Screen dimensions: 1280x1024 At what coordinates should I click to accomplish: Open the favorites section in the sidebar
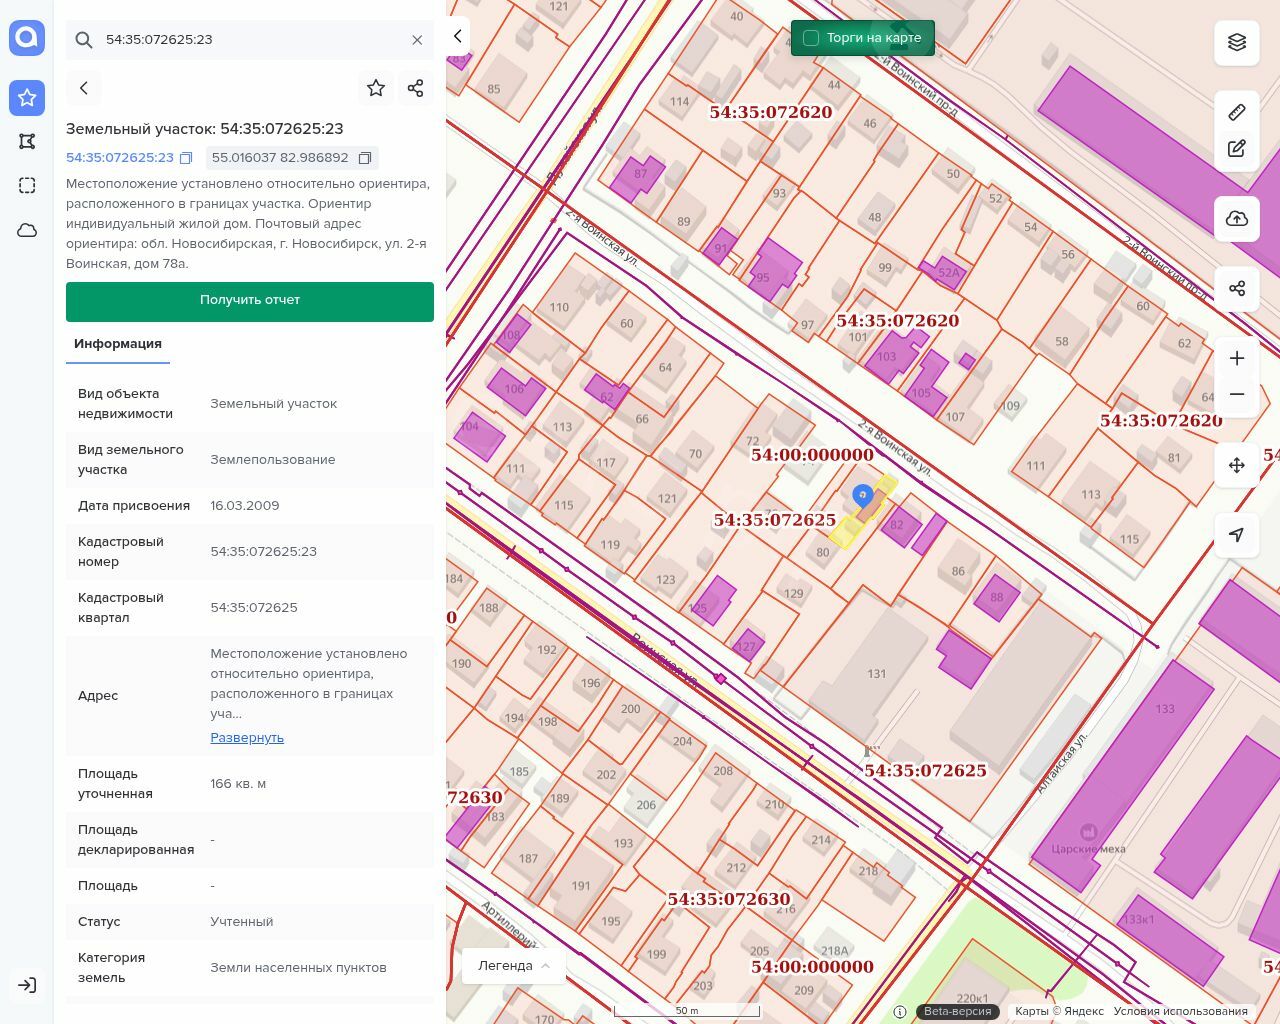point(27,98)
